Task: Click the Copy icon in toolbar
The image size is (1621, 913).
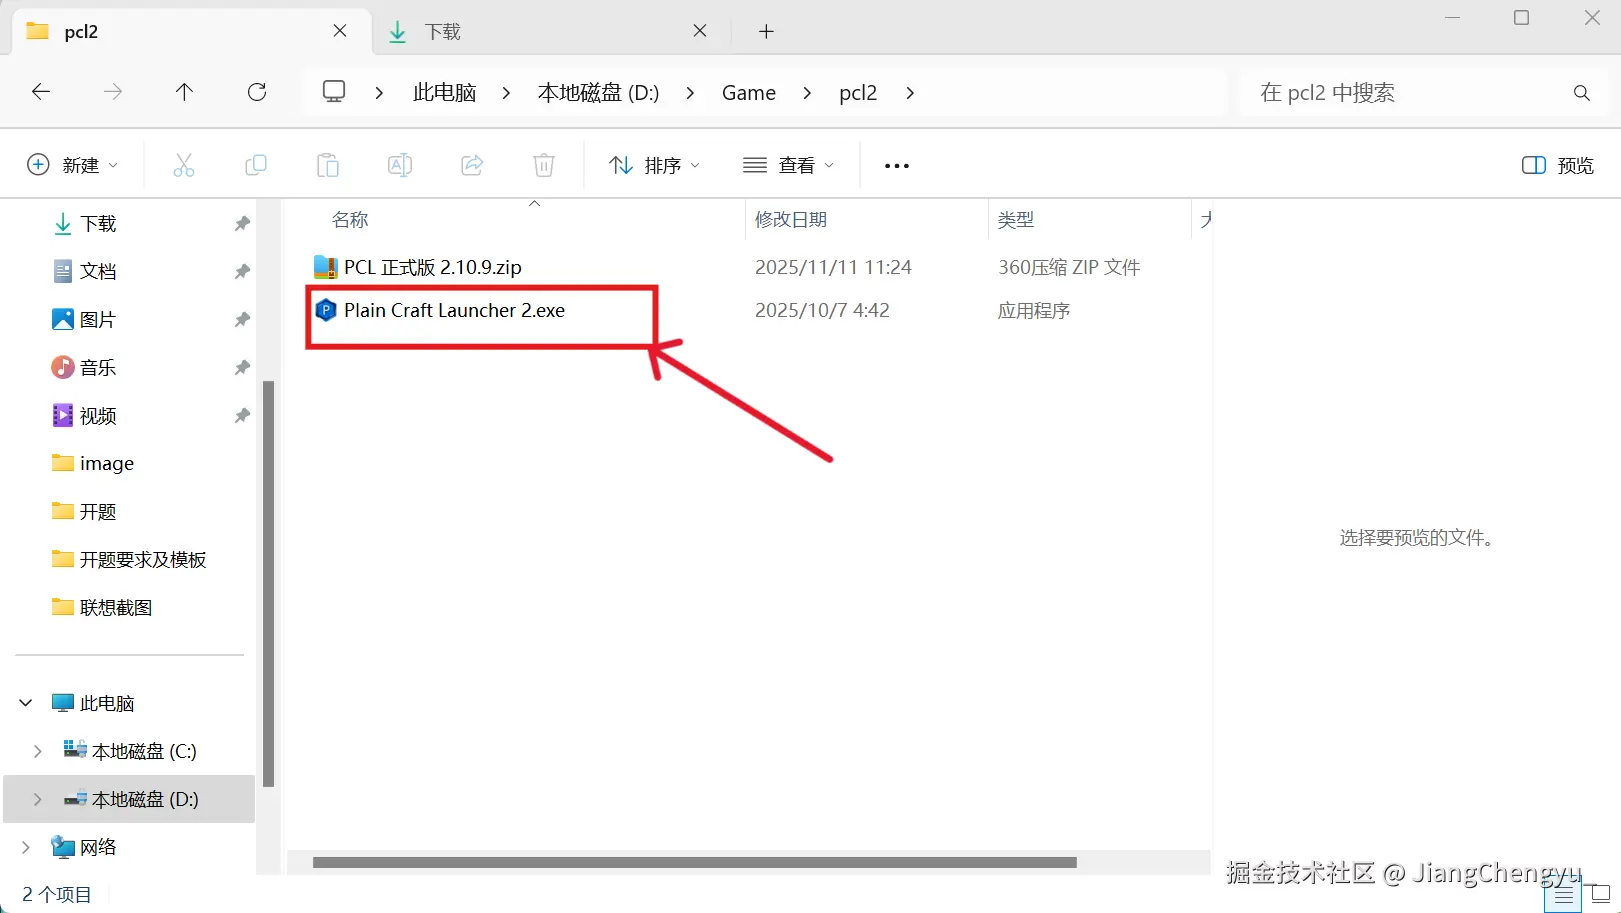Action: 256,165
